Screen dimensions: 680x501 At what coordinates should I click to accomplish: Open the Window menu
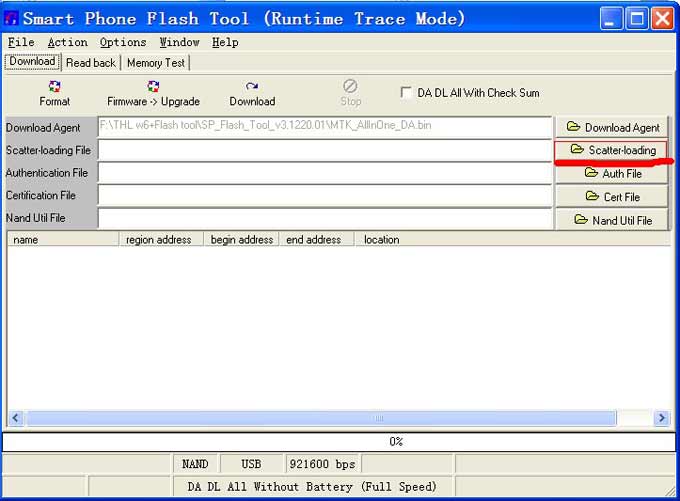click(180, 42)
